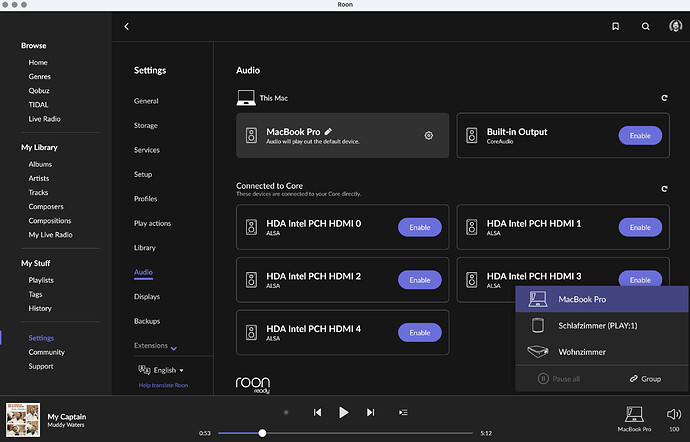Image resolution: width=690 pixels, height=442 pixels.
Task: Open the English language dropdown
Action: point(161,370)
